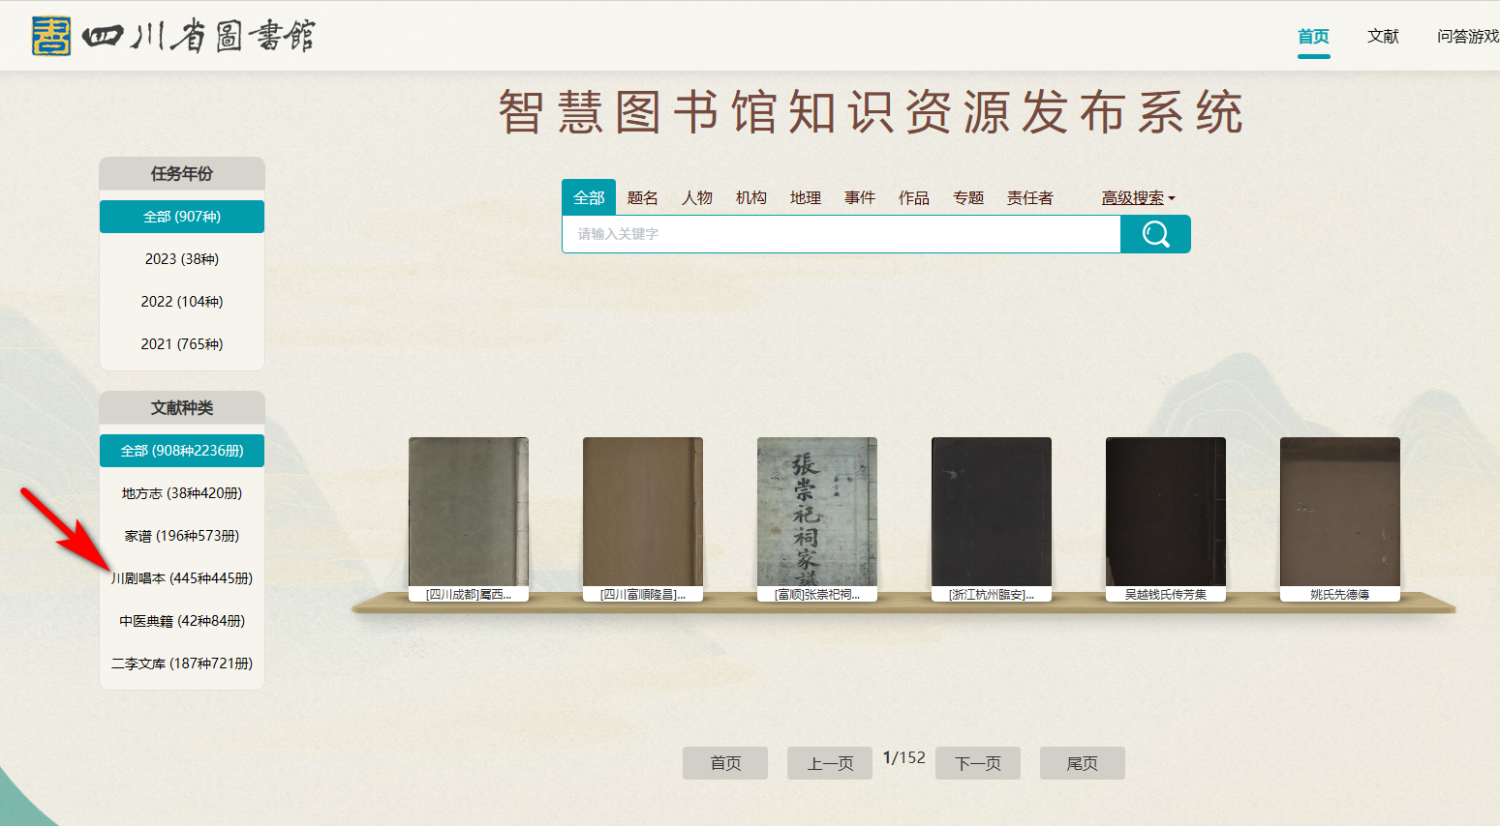Click the Sichuan Library logo
The image size is (1500, 826).
click(173, 36)
